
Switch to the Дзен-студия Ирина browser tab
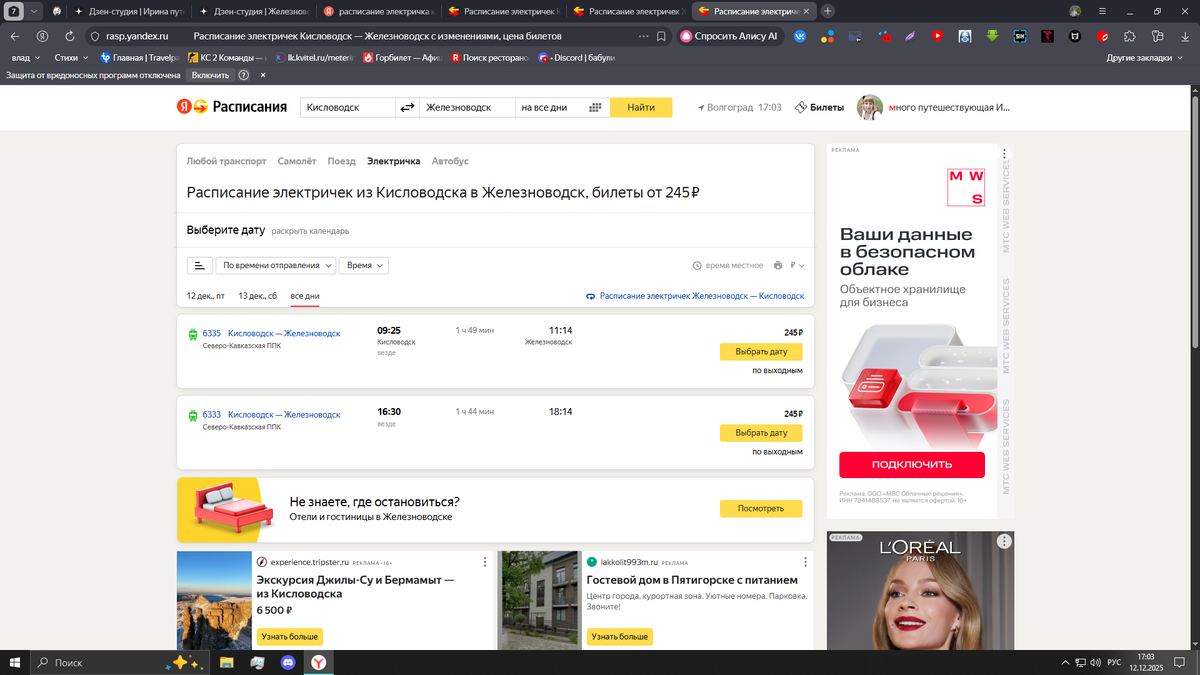[127, 11]
